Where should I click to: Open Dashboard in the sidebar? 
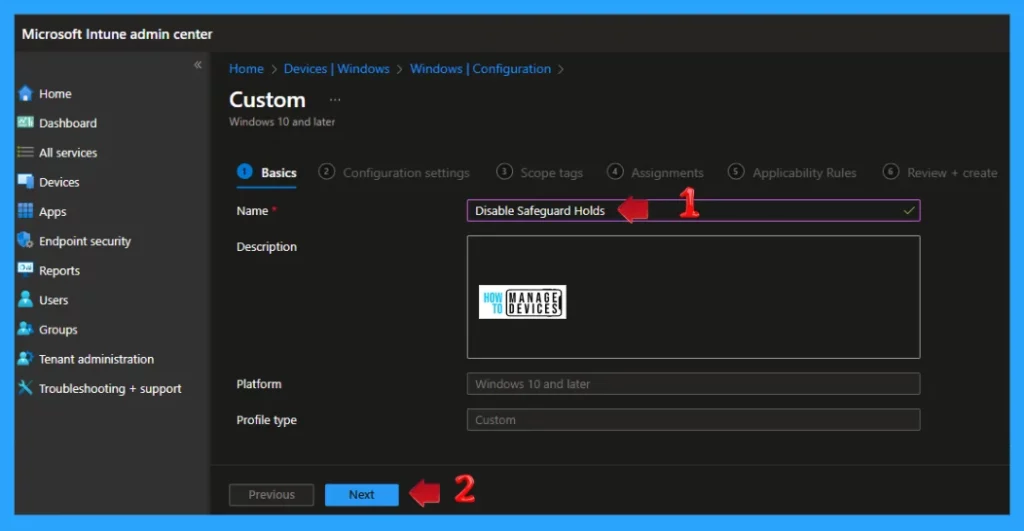(x=68, y=123)
